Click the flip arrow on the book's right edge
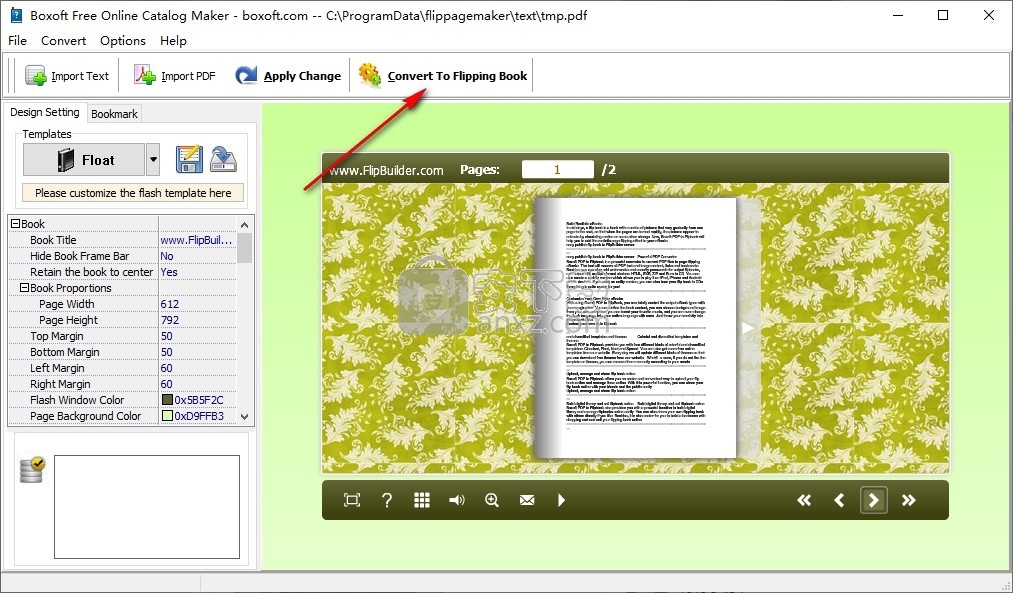1013x593 pixels. [747, 328]
